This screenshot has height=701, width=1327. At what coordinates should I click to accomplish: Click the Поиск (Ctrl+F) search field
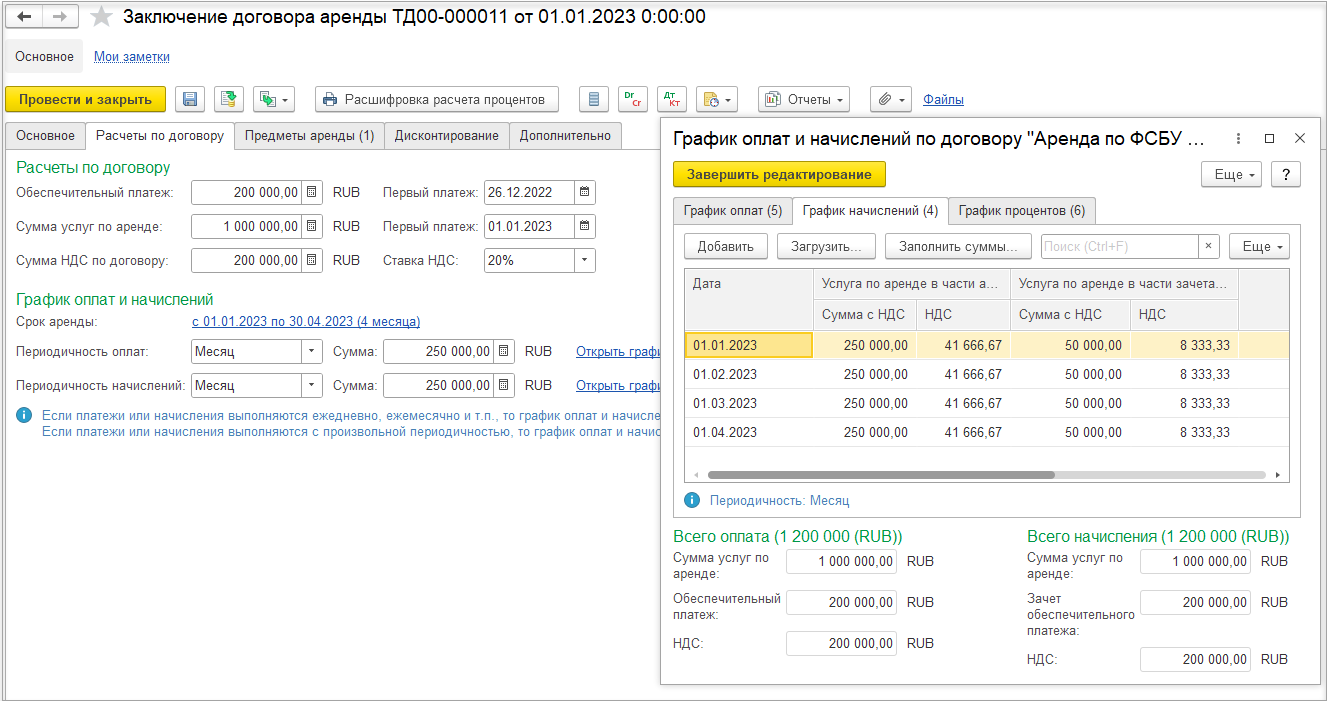[x=1120, y=246]
